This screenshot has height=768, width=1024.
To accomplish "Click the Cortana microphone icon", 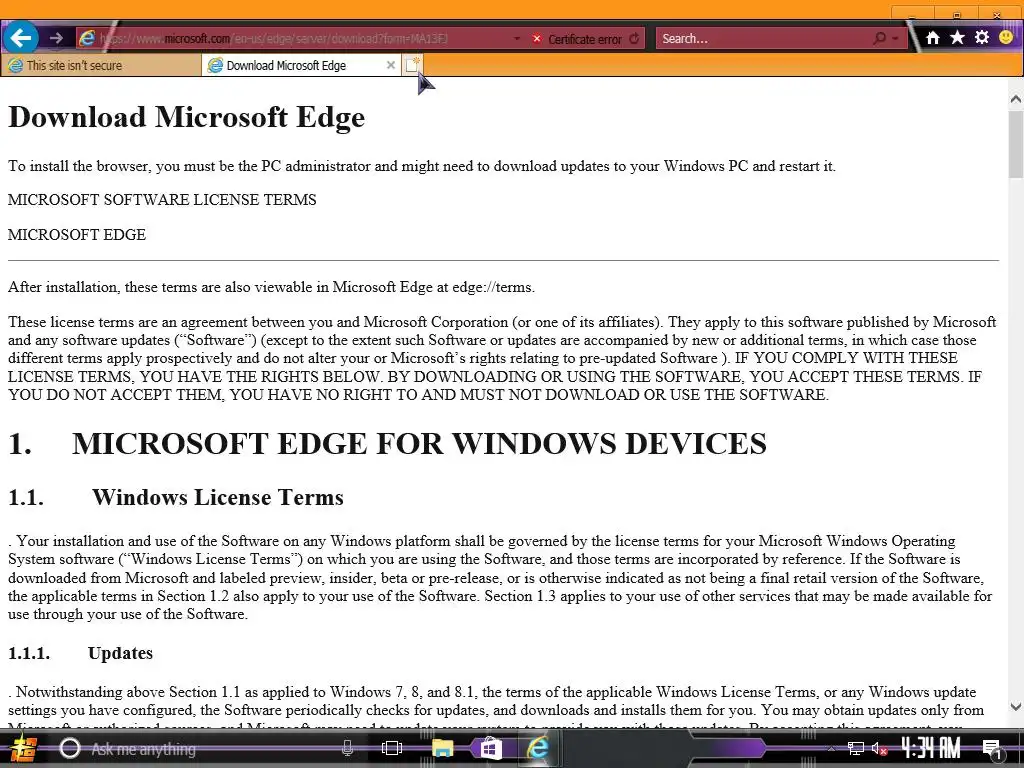I will [347, 748].
